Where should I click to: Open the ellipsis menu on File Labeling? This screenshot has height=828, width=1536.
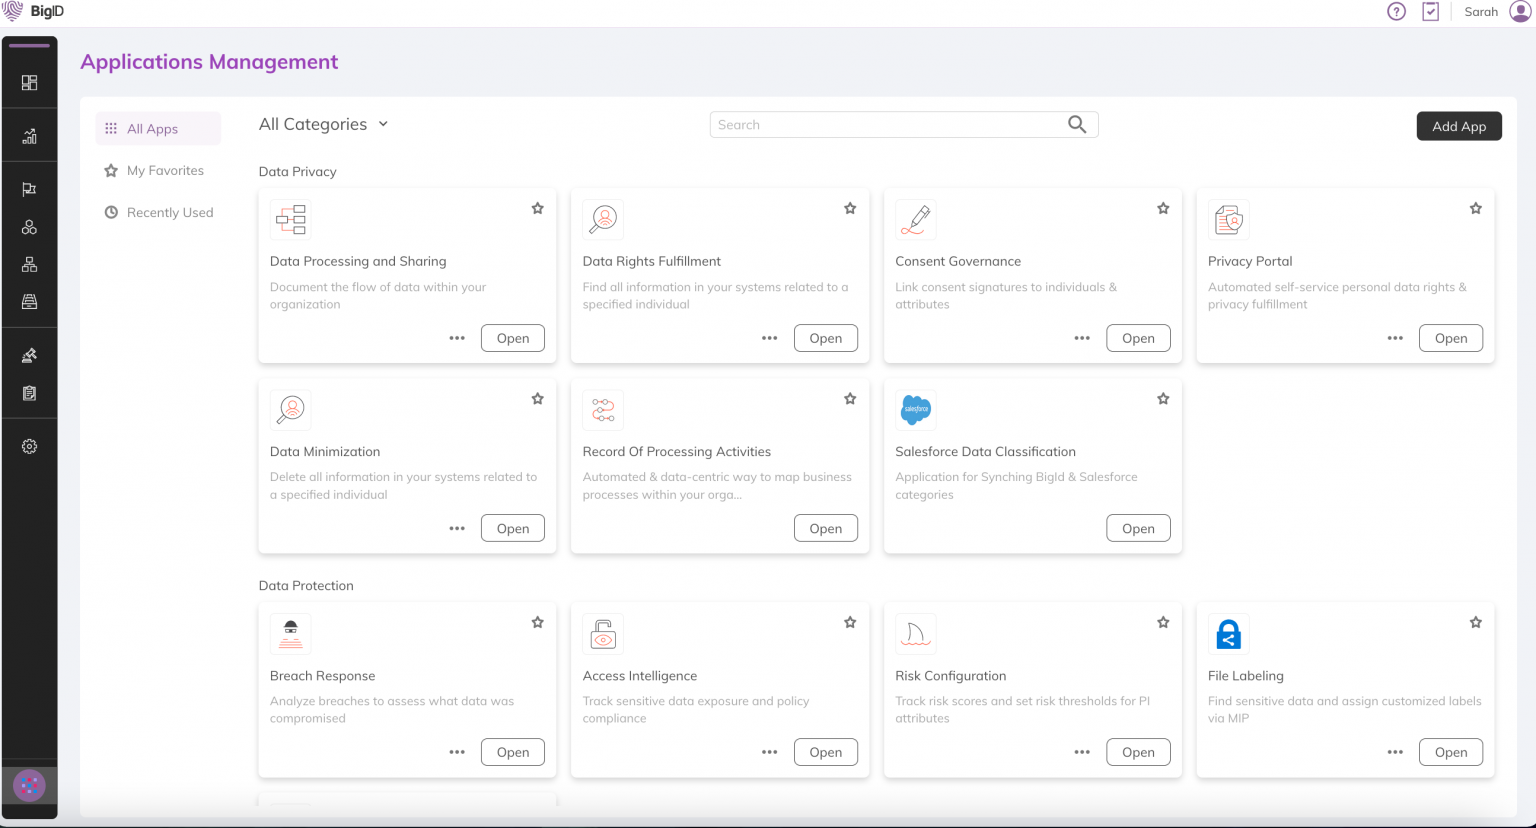[x=1394, y=752]
